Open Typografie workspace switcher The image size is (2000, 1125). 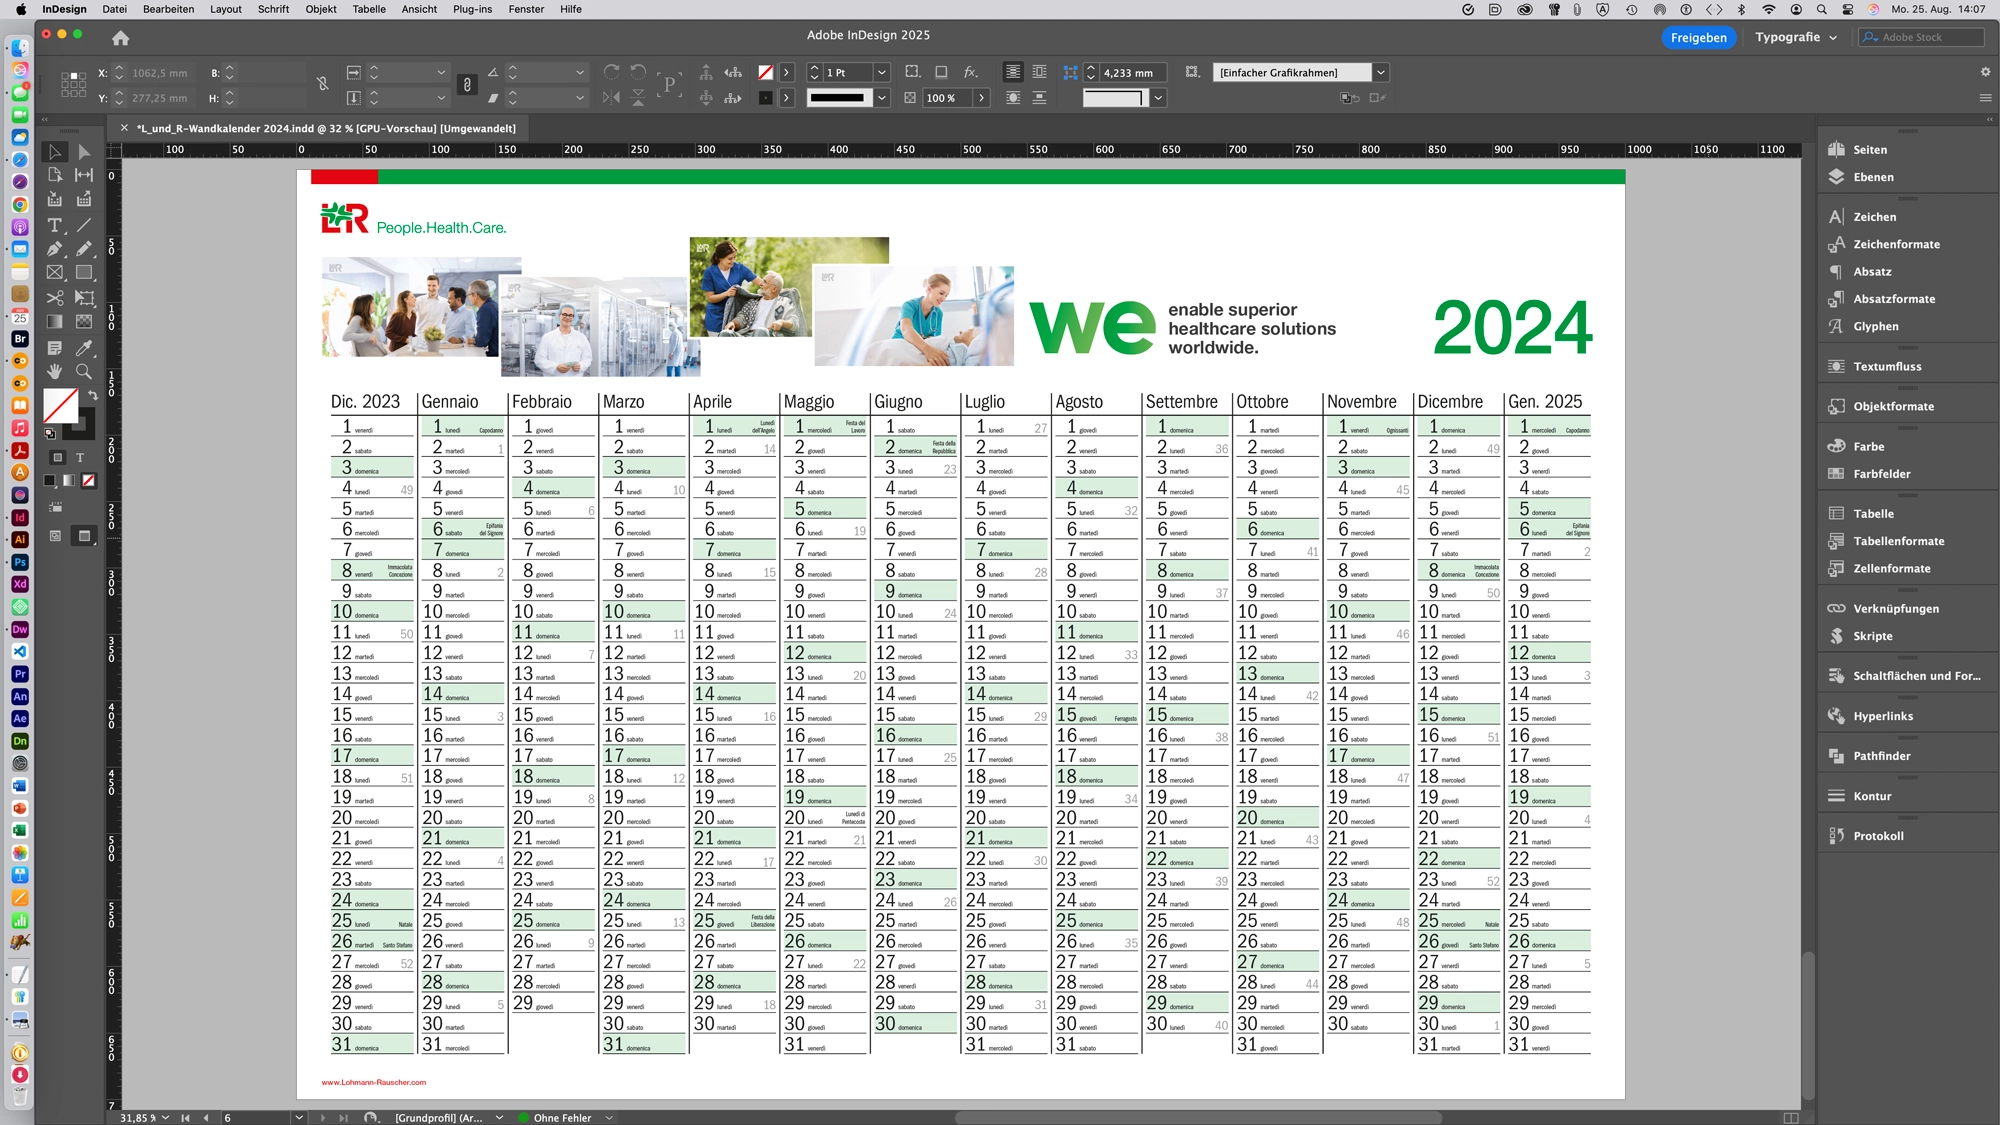(1796, 37)
